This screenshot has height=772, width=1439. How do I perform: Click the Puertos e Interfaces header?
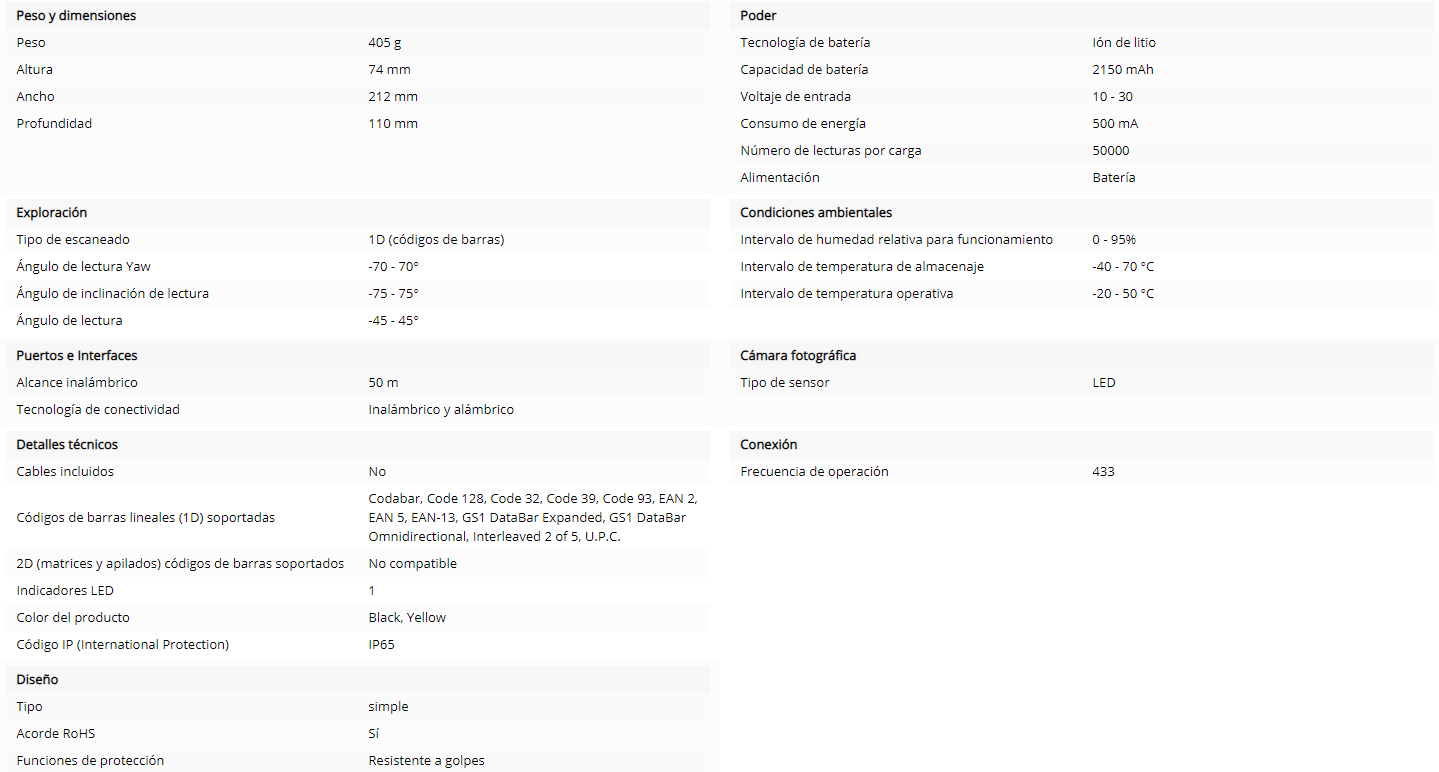pyautogui.click(x=77, y=356)
